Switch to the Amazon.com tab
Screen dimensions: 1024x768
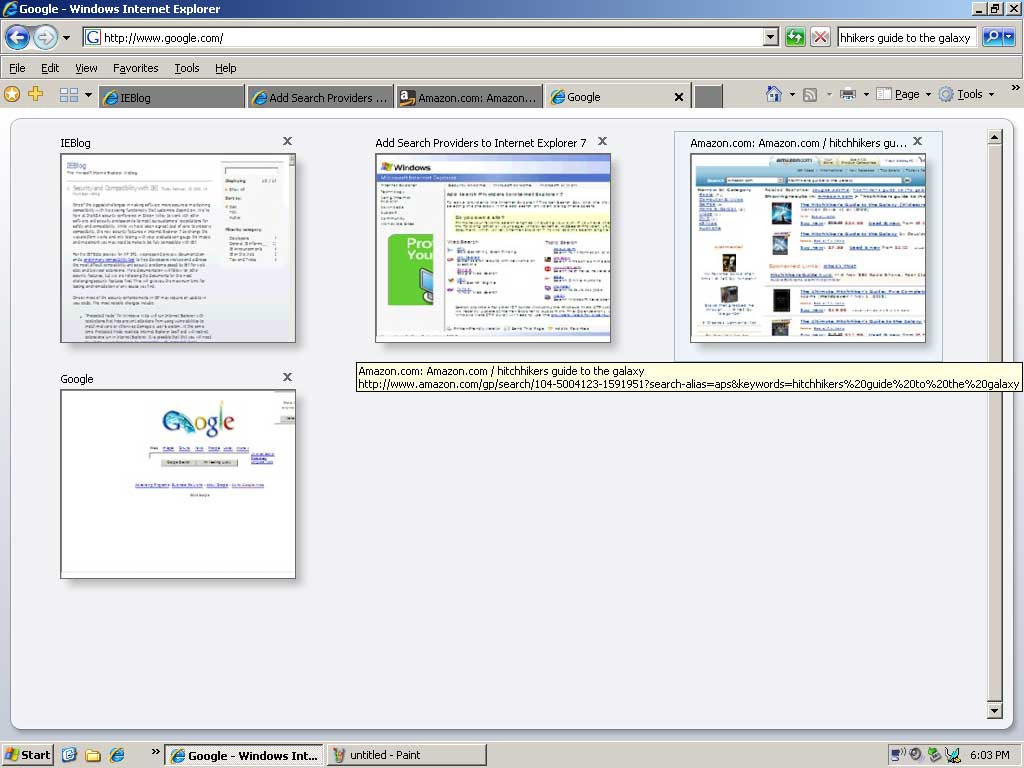[x=470, y=97]
